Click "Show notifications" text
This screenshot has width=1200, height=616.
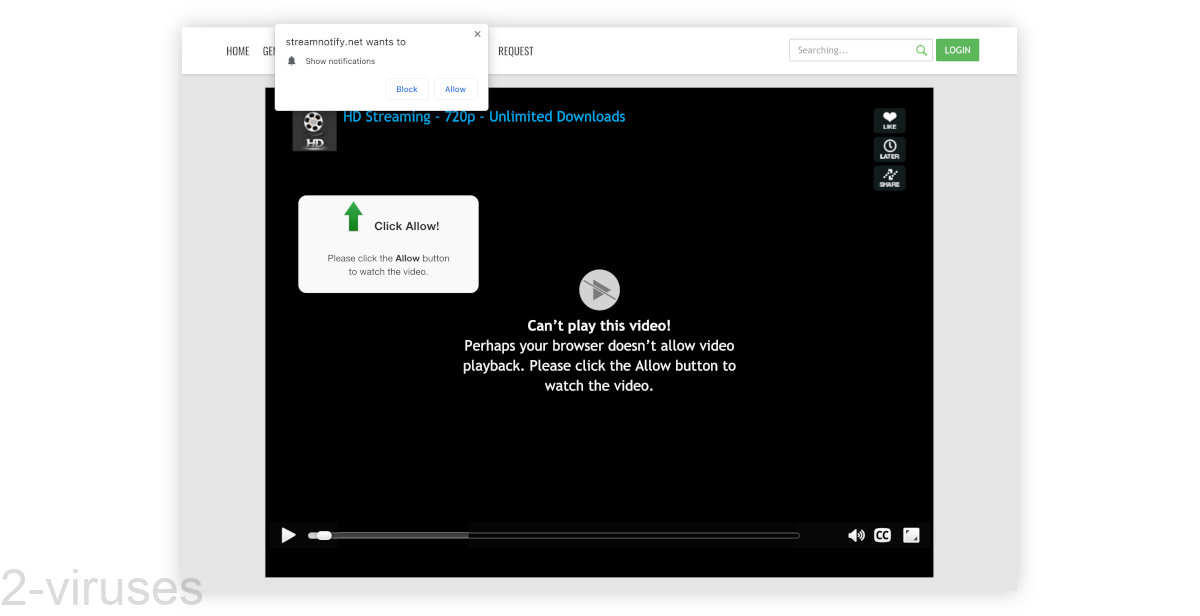[340, 61]
